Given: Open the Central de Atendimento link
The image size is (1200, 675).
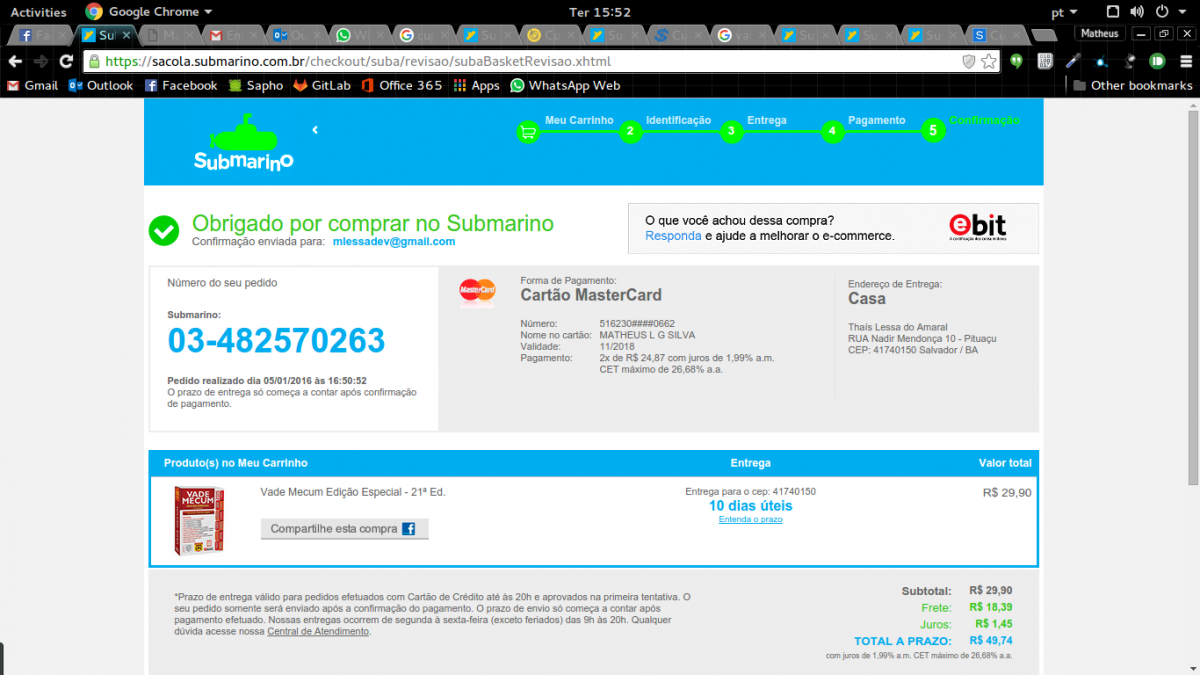Looking at the screenshot, I should pos(318,631).
